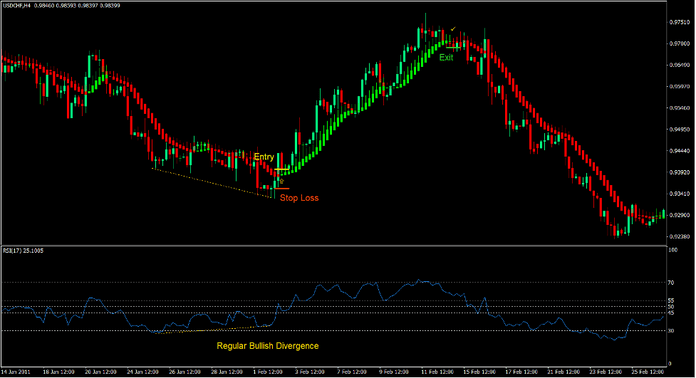696x378 pixels.
Task: Click the RSI 30 level label
Action: (x=671, y=331)
